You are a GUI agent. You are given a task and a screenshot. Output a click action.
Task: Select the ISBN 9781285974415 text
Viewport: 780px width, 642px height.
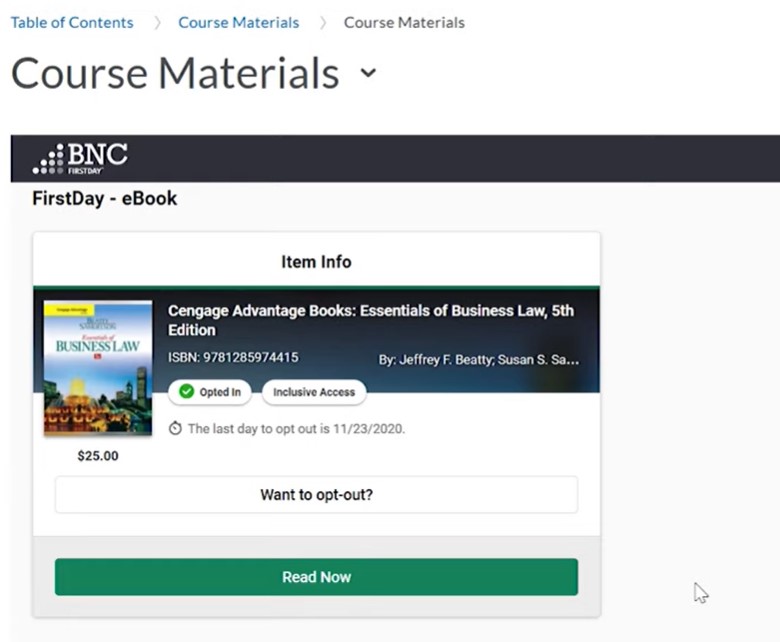233,357
